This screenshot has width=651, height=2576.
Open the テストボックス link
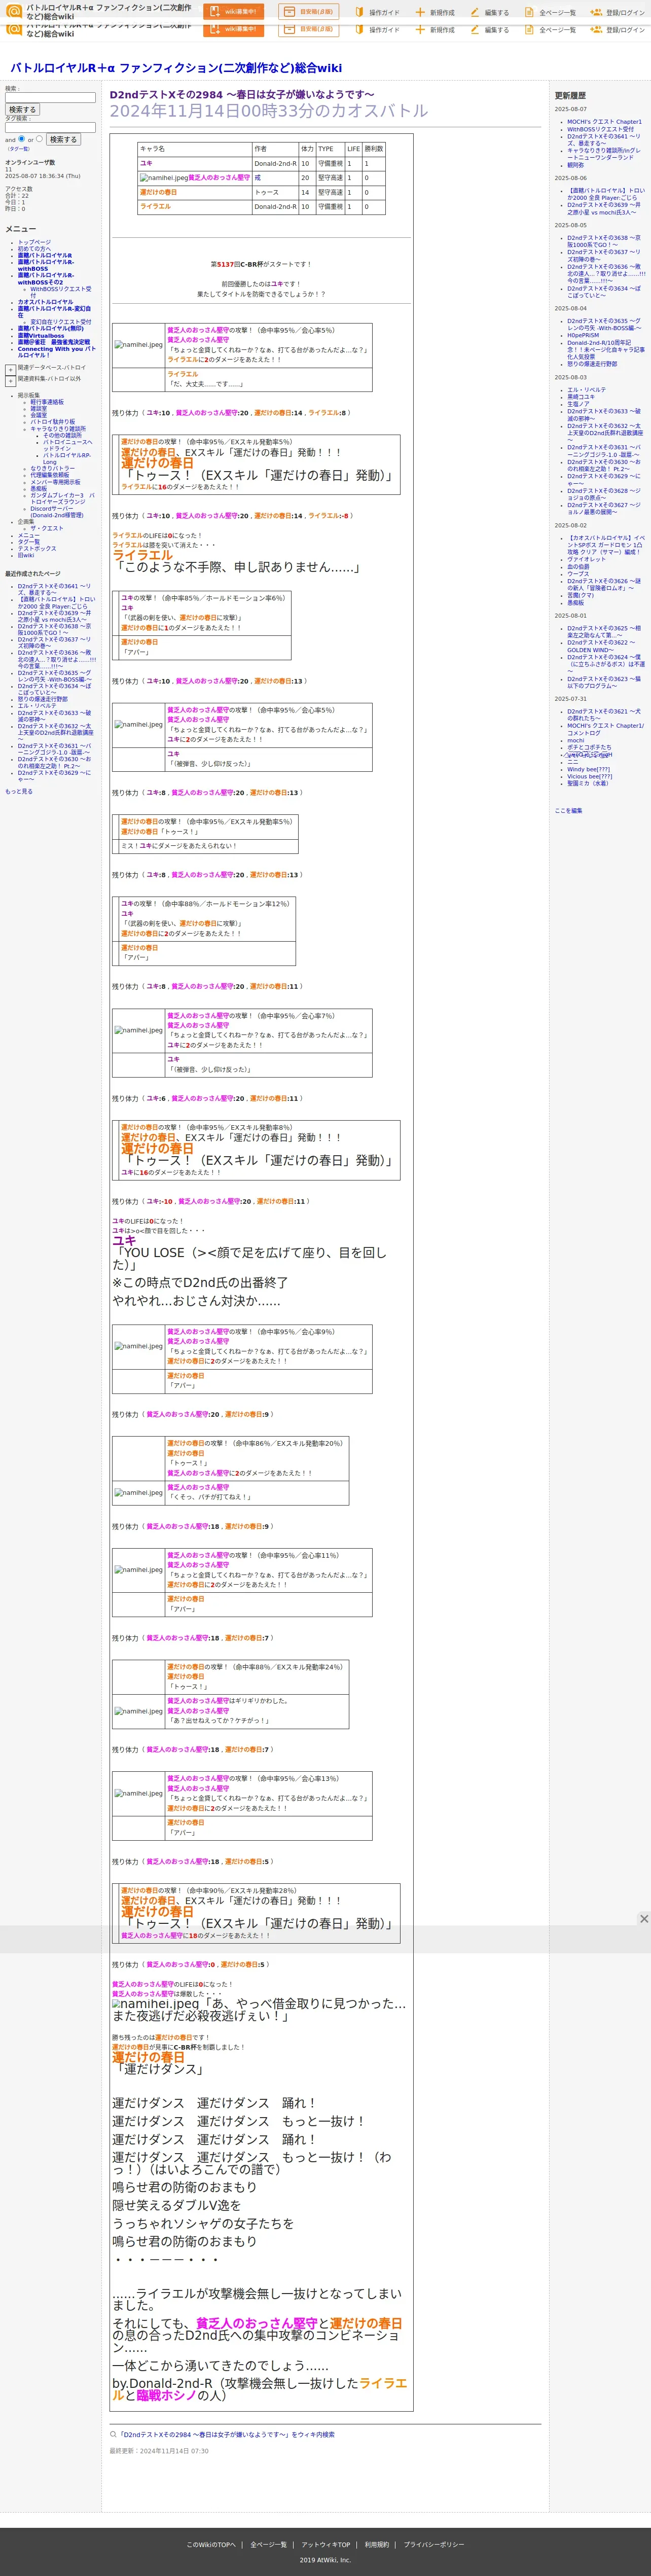(x=37, y=548)
